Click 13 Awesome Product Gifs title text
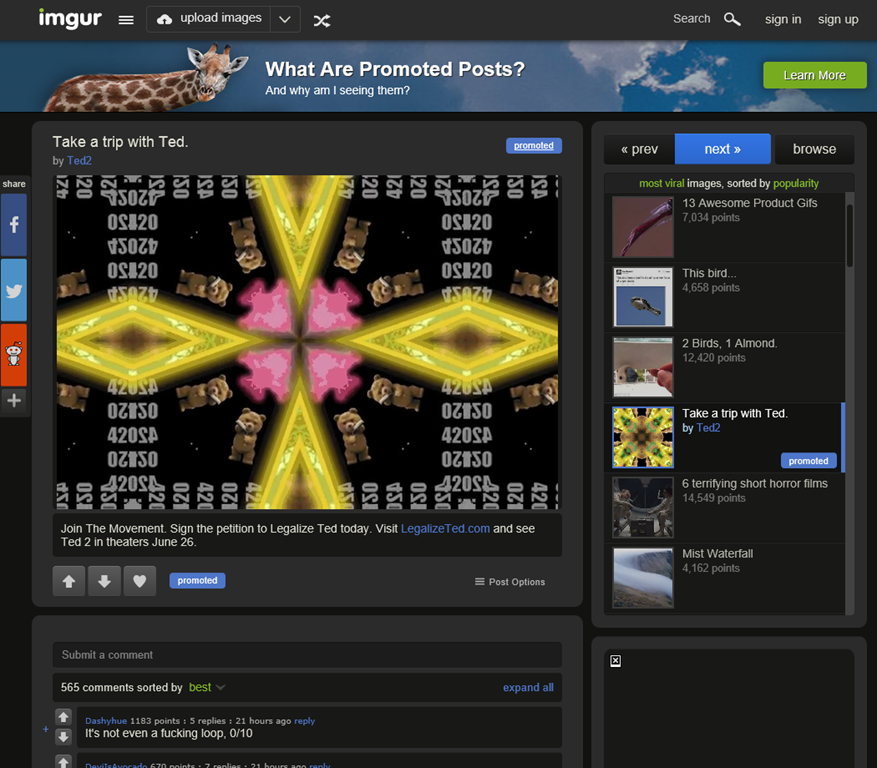This screenshot has width=877, height=768. (x=749, y=203)
